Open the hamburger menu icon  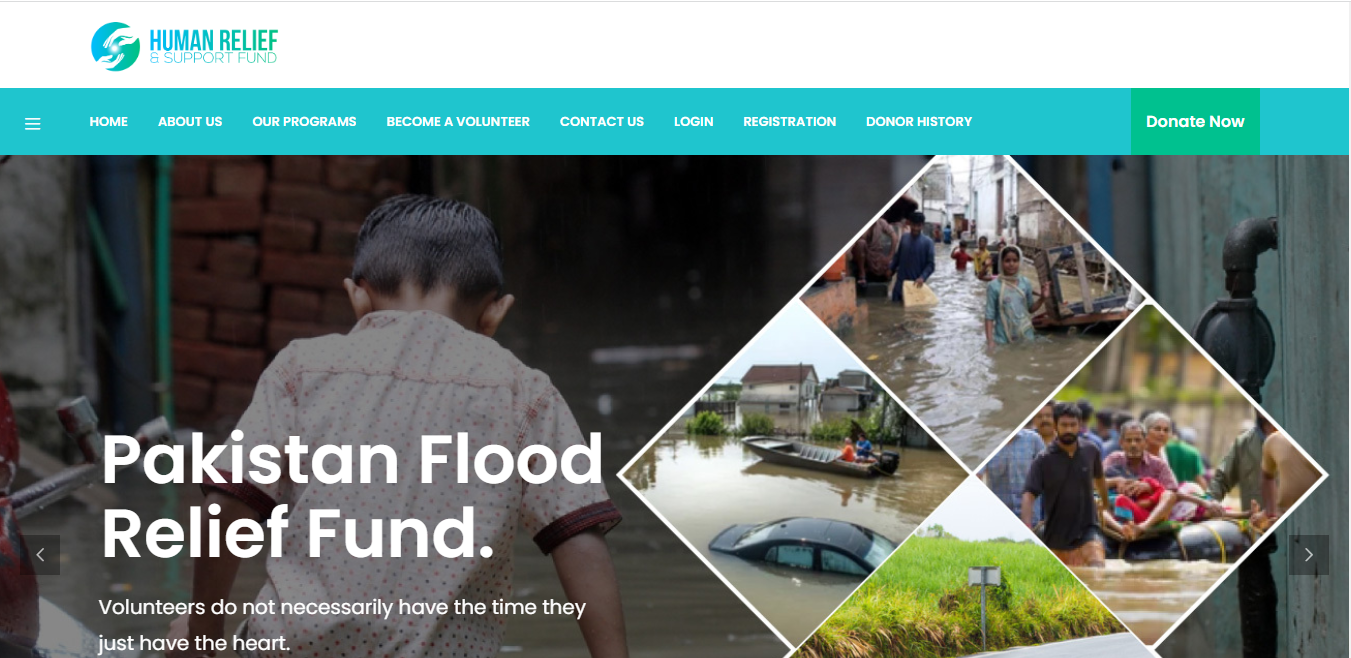tap(33, 124)
